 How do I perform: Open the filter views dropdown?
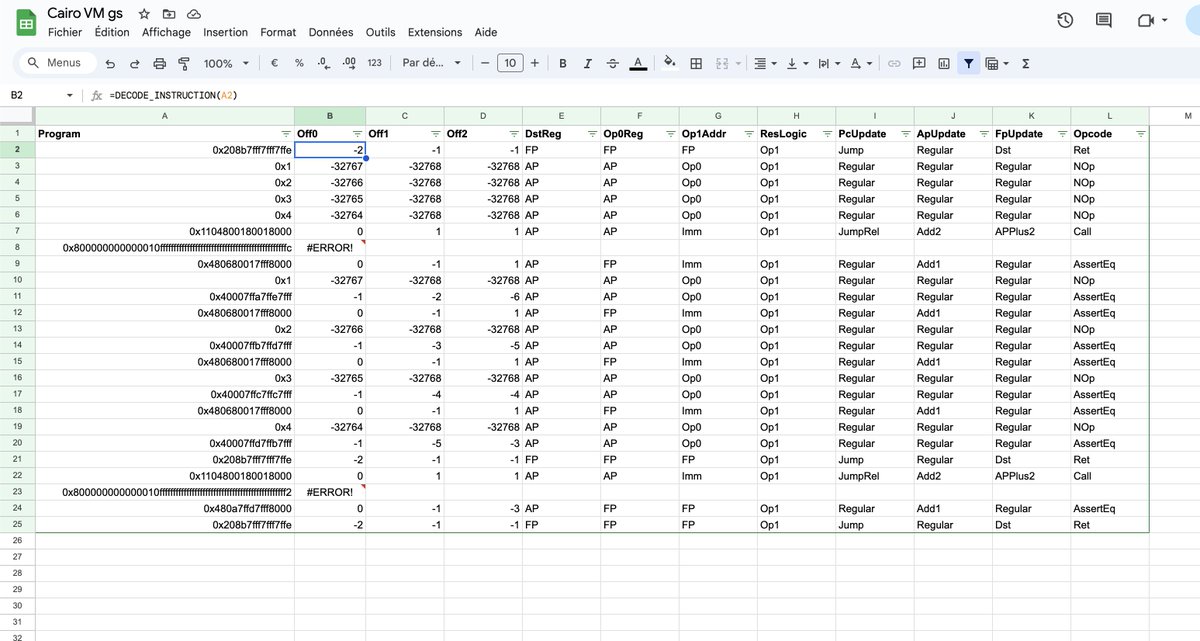[x=996, y=63]
